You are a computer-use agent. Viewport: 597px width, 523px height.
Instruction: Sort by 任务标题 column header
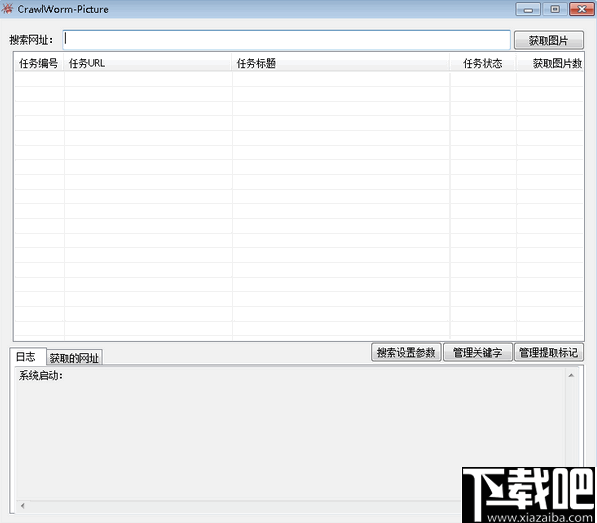[x=341, y=63]
